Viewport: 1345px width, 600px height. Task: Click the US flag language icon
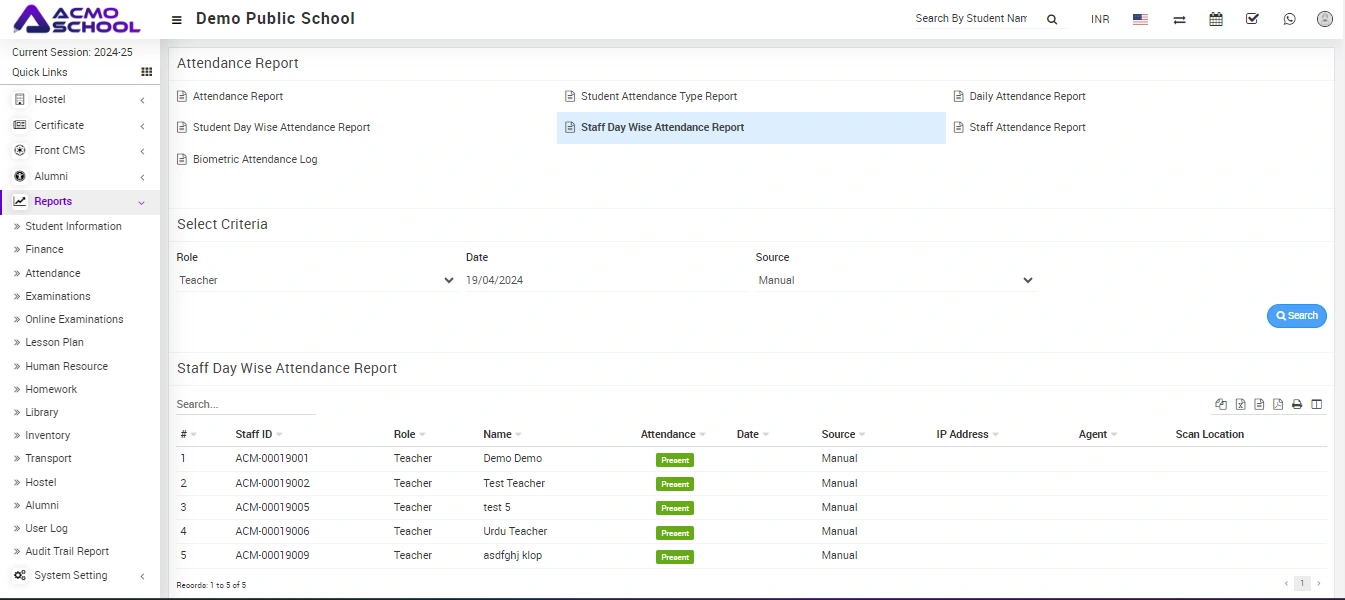1140,19
